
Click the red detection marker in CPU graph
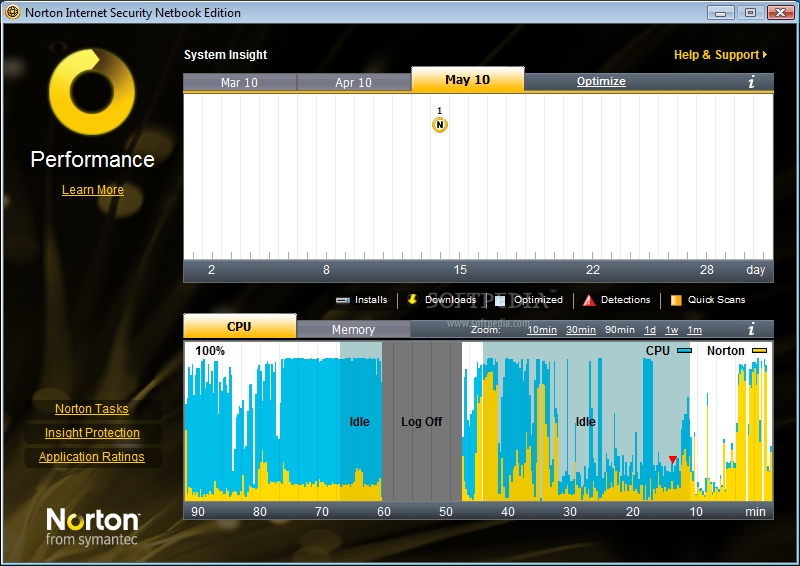(x=672, y=459)
